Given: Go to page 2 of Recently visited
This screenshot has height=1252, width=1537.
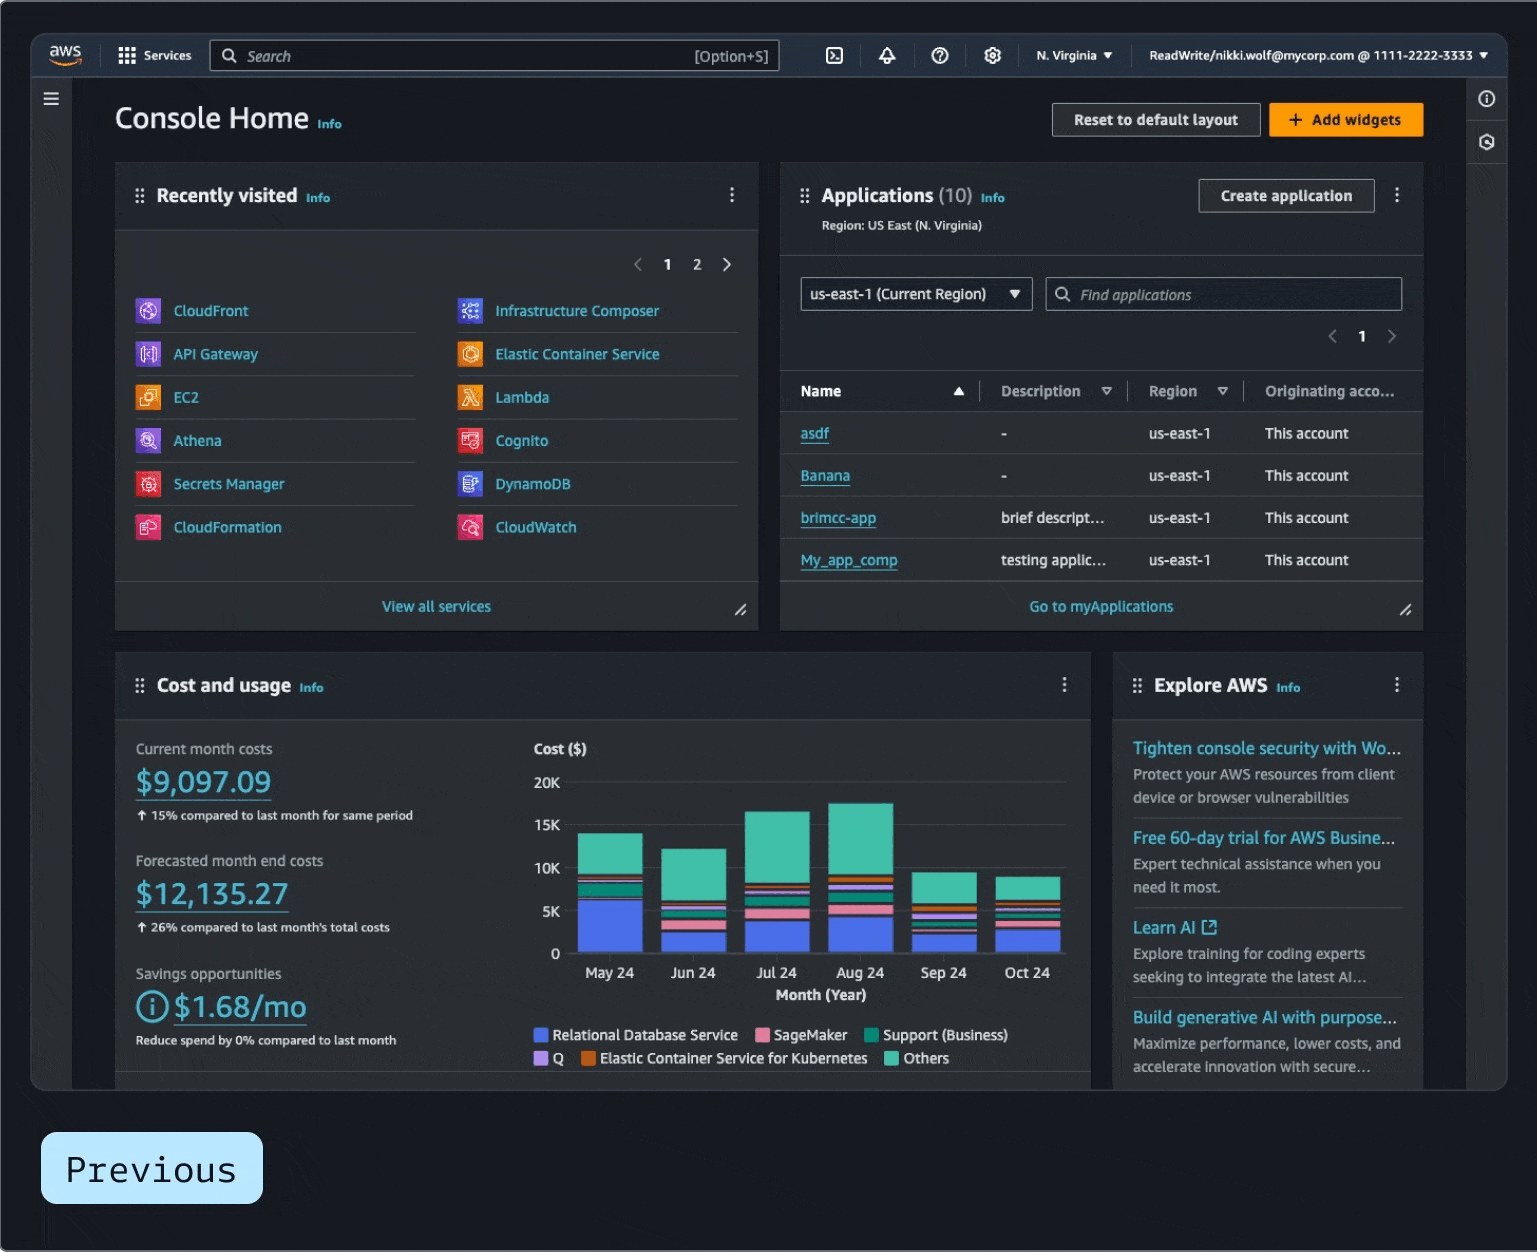Looking at the screenshot, I should (x=697, y=265).
